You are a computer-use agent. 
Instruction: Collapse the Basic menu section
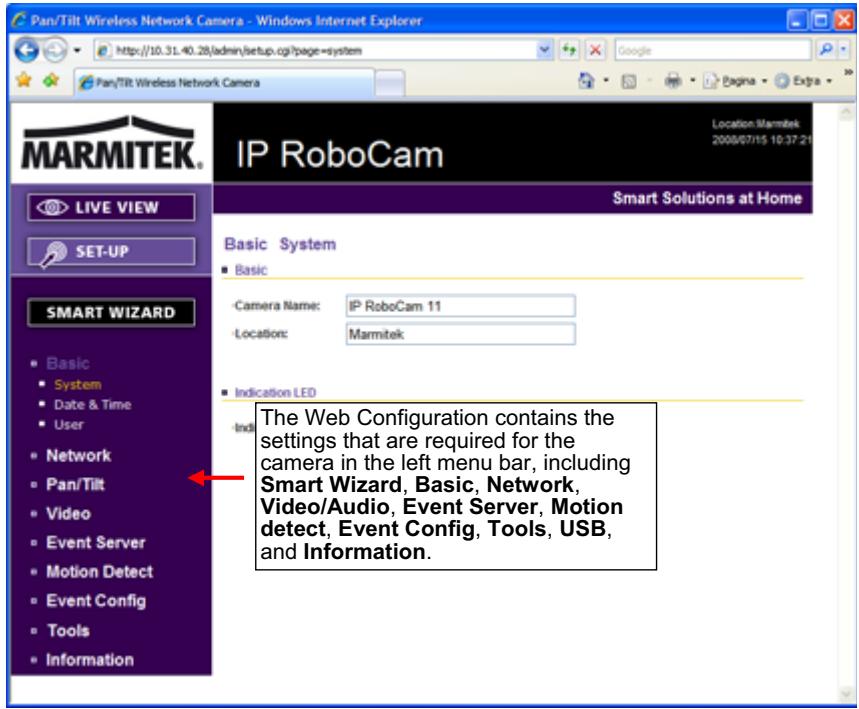[x=67, y=363]
